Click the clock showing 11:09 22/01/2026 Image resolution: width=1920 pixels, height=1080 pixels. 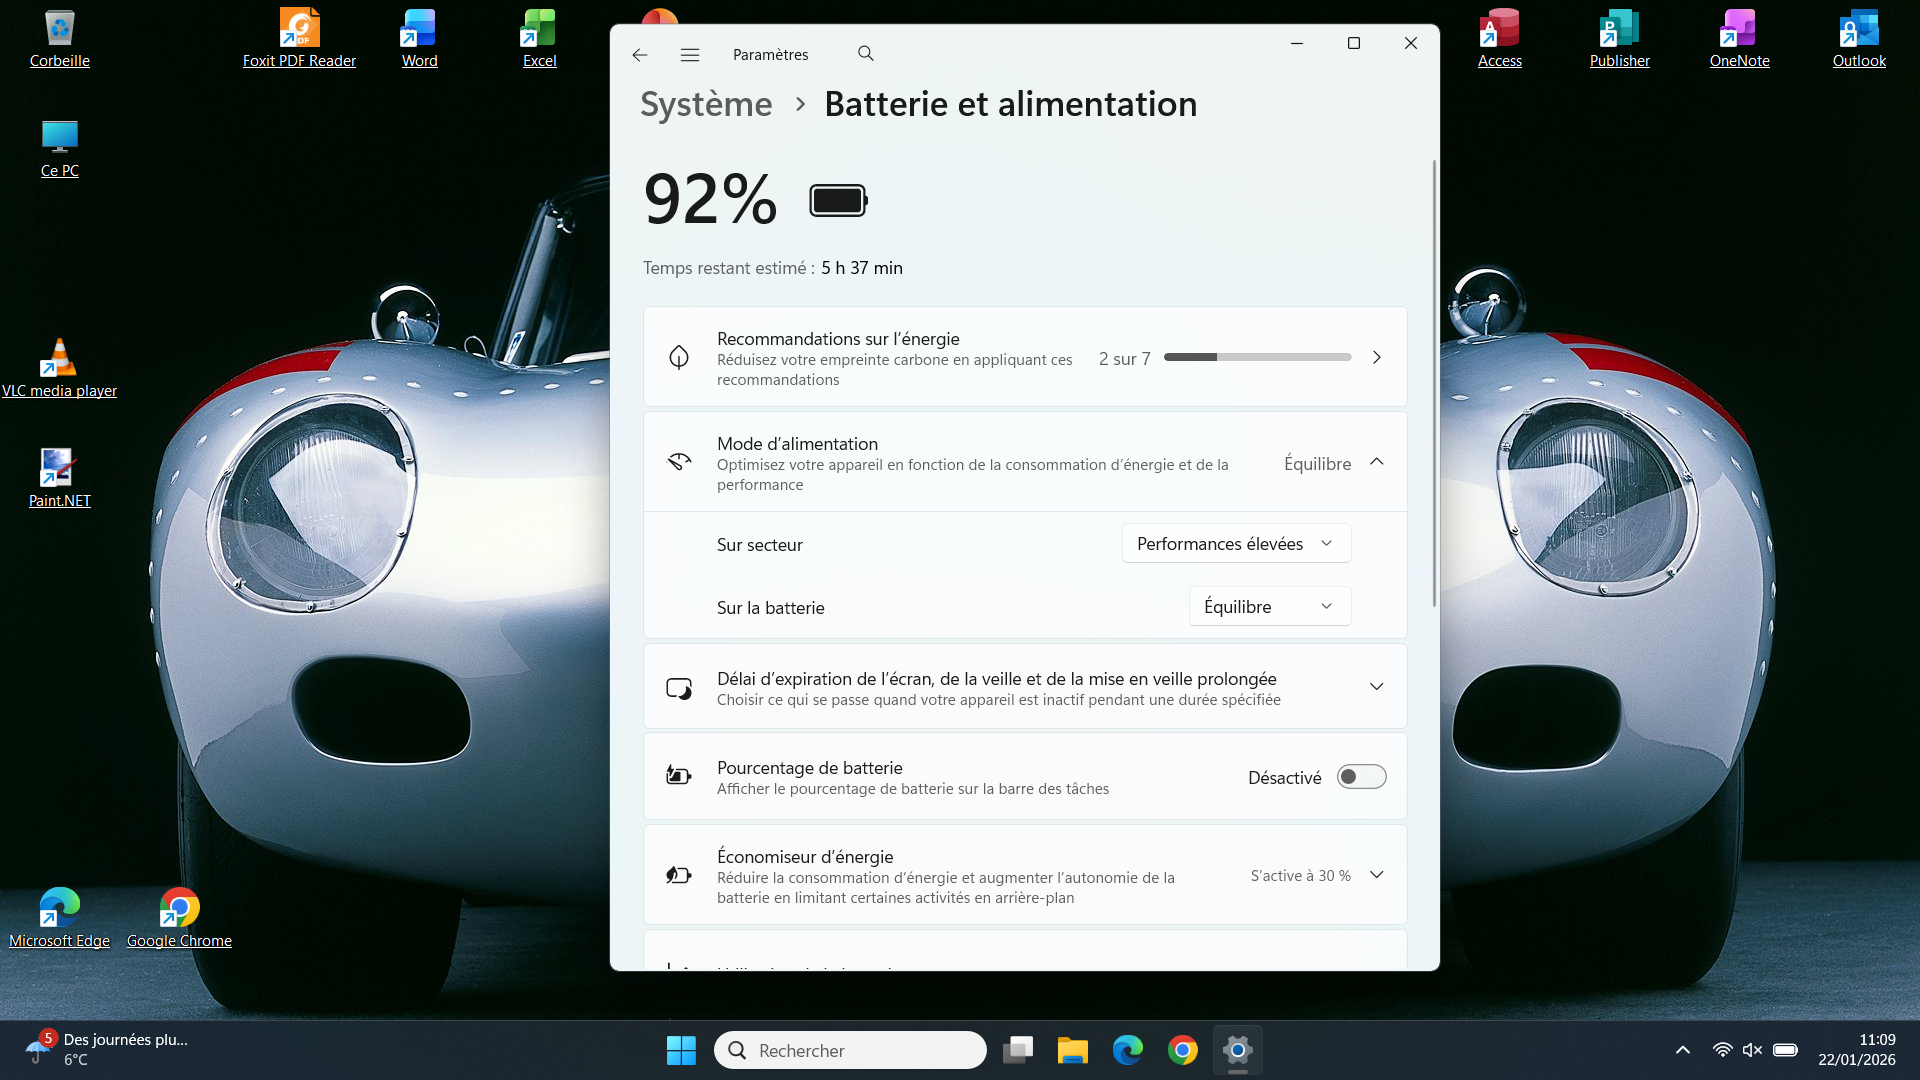click(1857, 1050)
